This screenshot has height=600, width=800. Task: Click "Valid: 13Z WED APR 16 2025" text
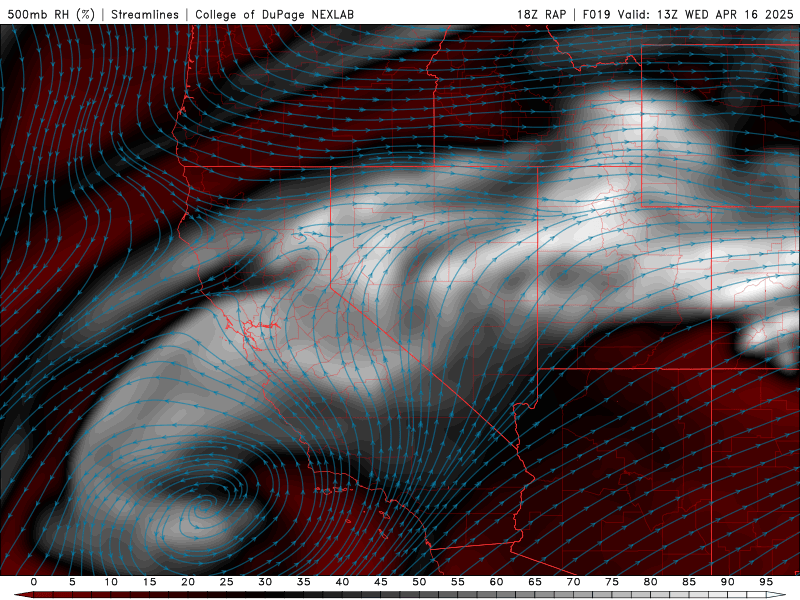click(706, 14)
